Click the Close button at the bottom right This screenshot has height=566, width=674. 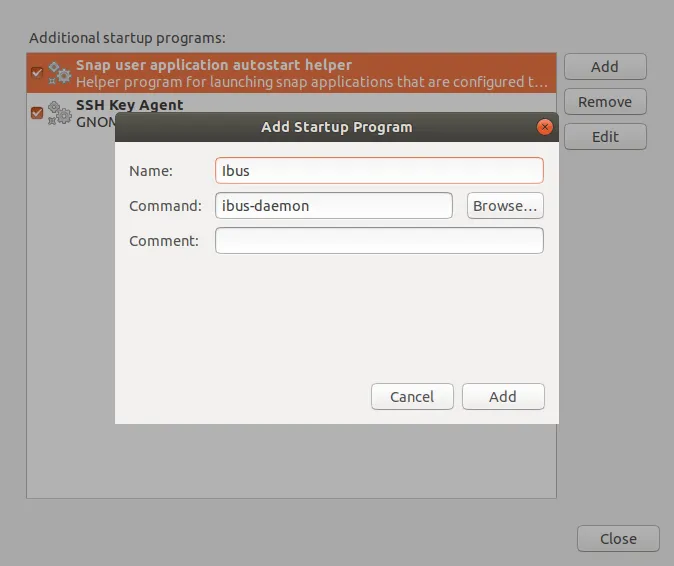pyautogui.click(x=618, y=539)
